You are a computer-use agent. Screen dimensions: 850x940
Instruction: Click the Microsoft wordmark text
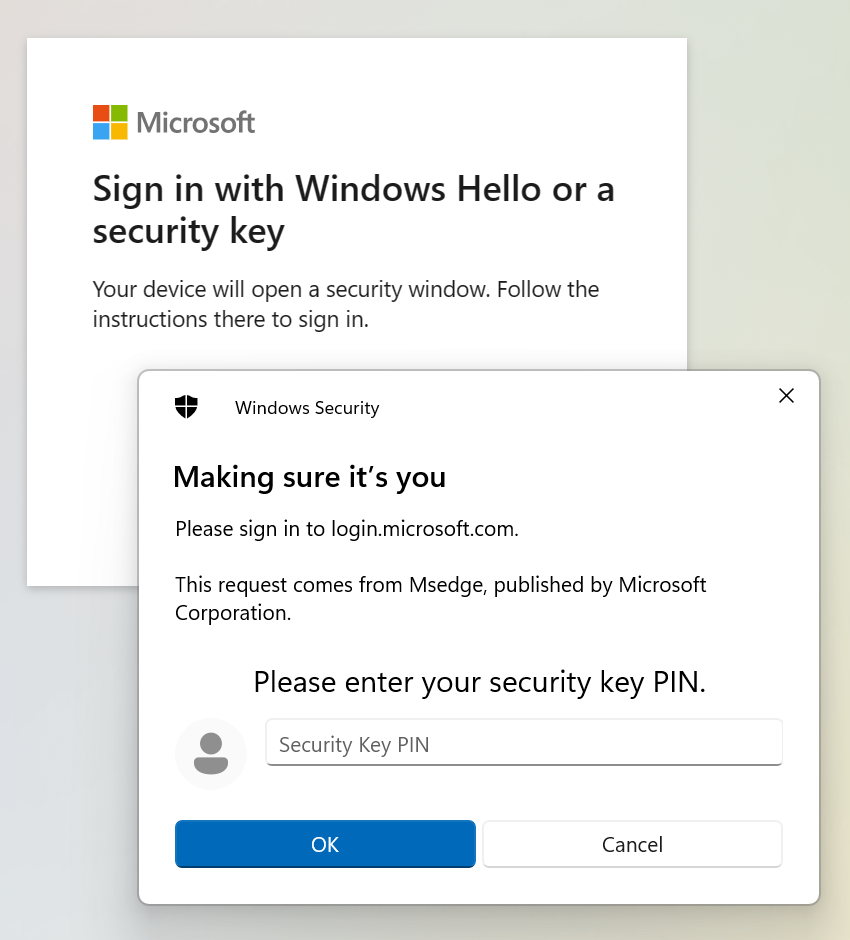pos(196,123)
